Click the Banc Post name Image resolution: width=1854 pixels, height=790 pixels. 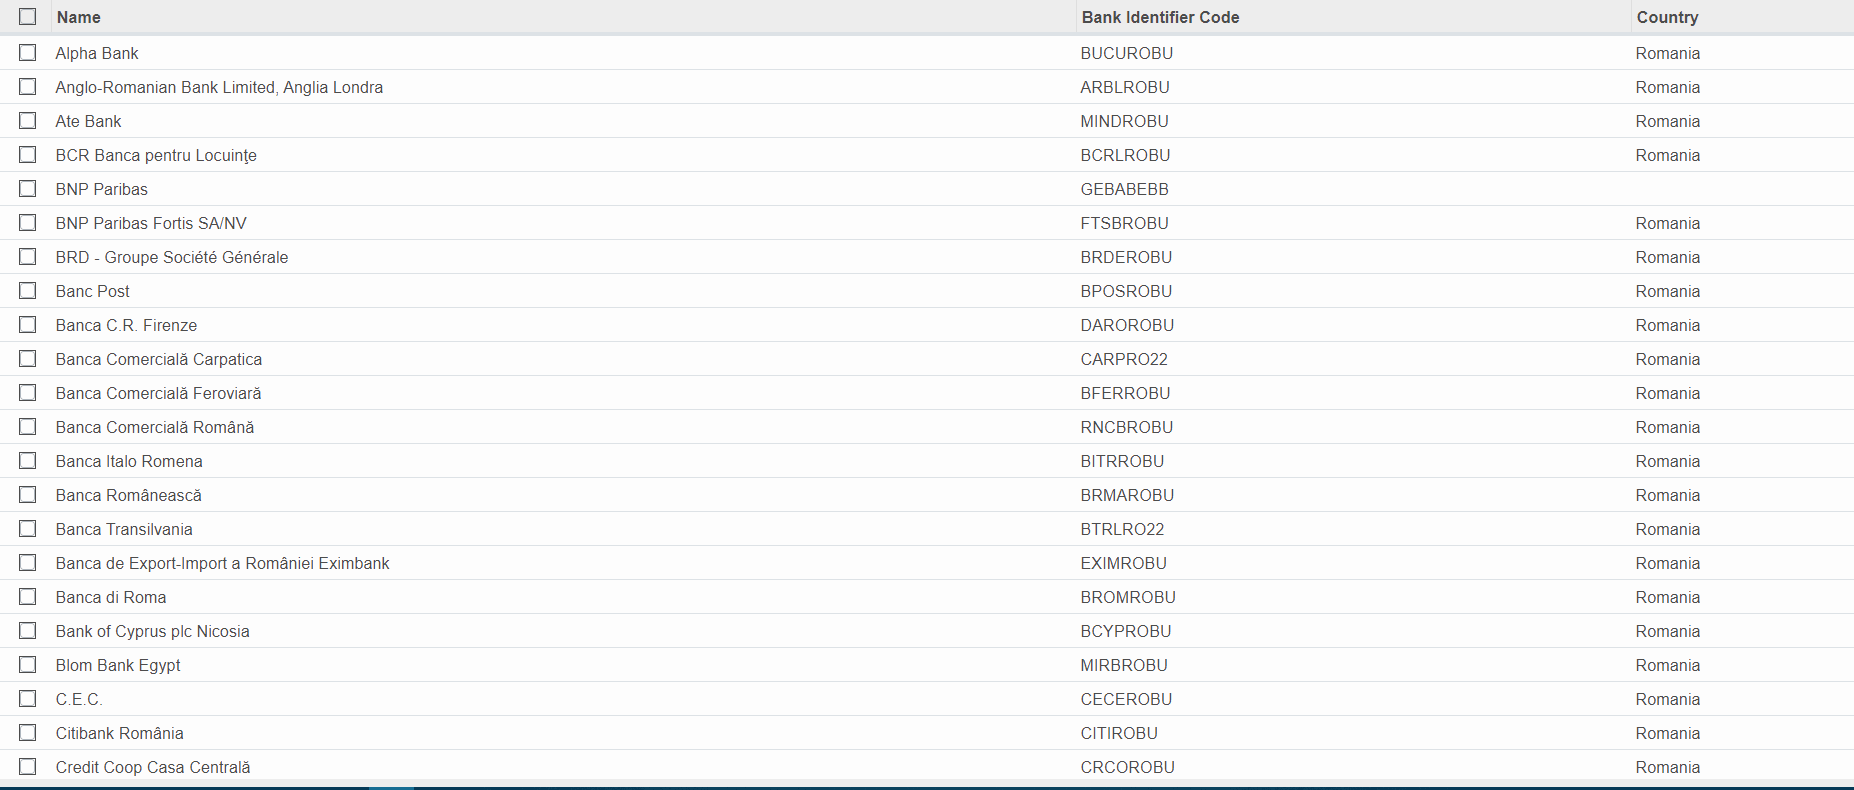click(x=93, y=291)
